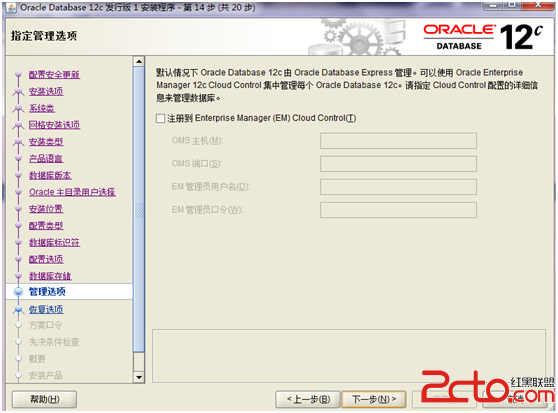This screenshot has height=413, width=558.
Task: Open Oracle 主目录用户选择 step
Action: [x=72, y=192]
